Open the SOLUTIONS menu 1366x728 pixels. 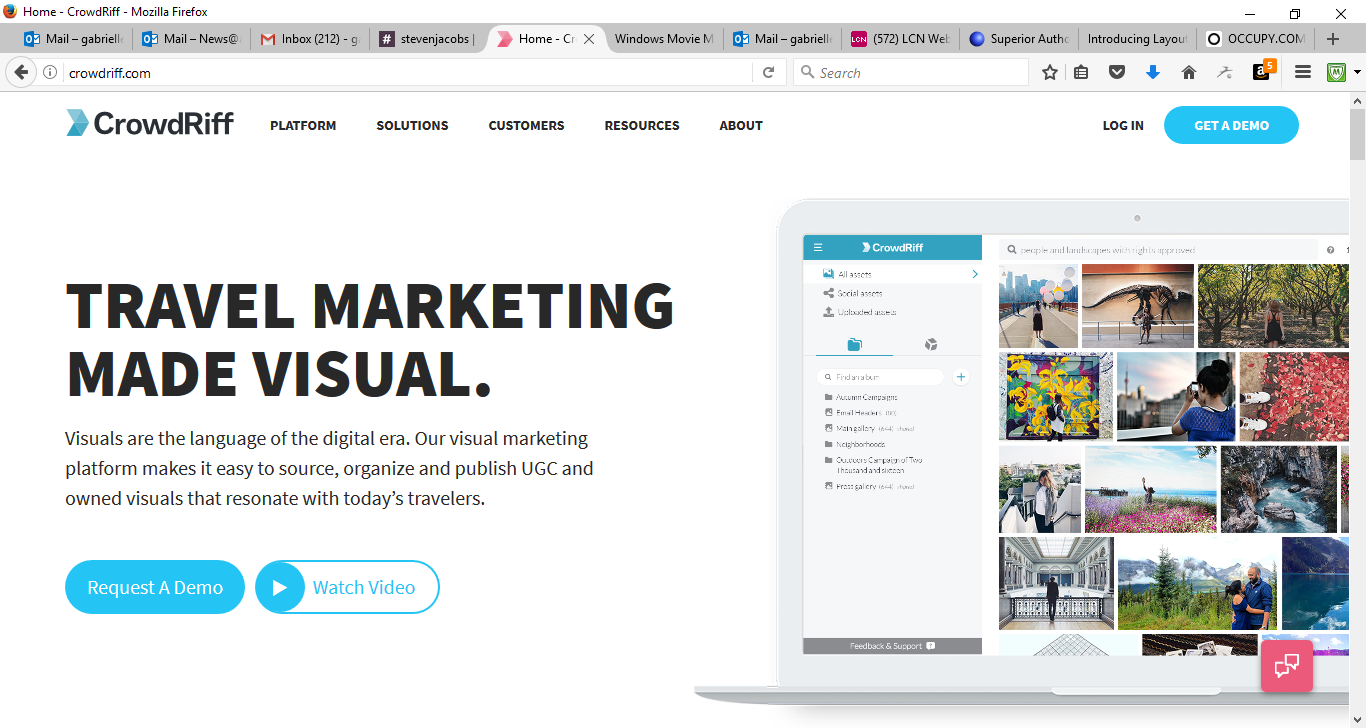[x=412, y=125]
